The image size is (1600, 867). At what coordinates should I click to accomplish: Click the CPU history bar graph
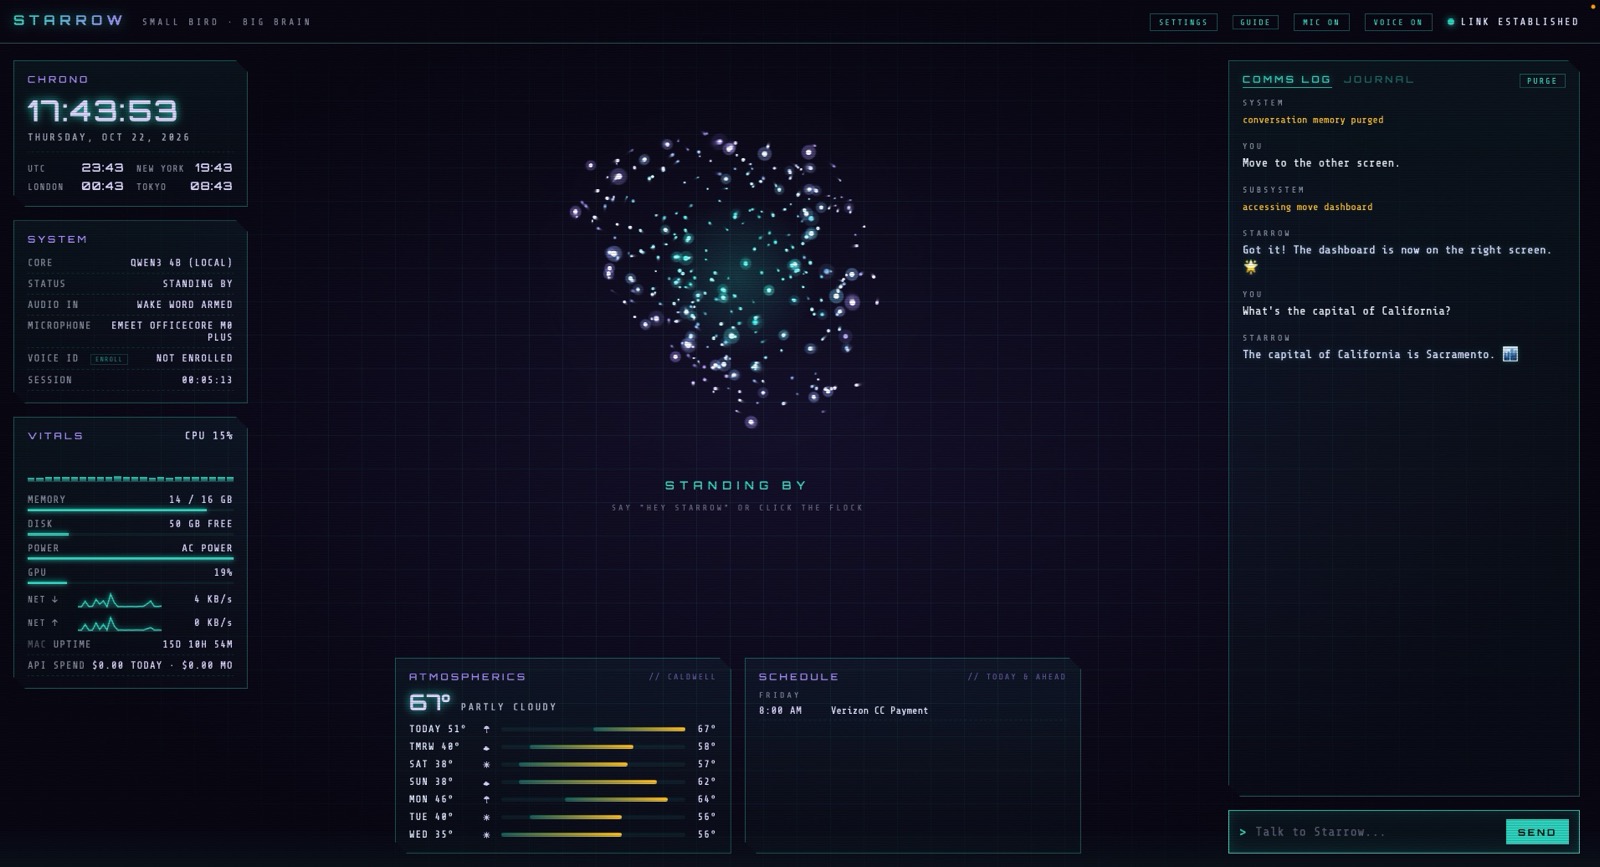click(130, 479)
